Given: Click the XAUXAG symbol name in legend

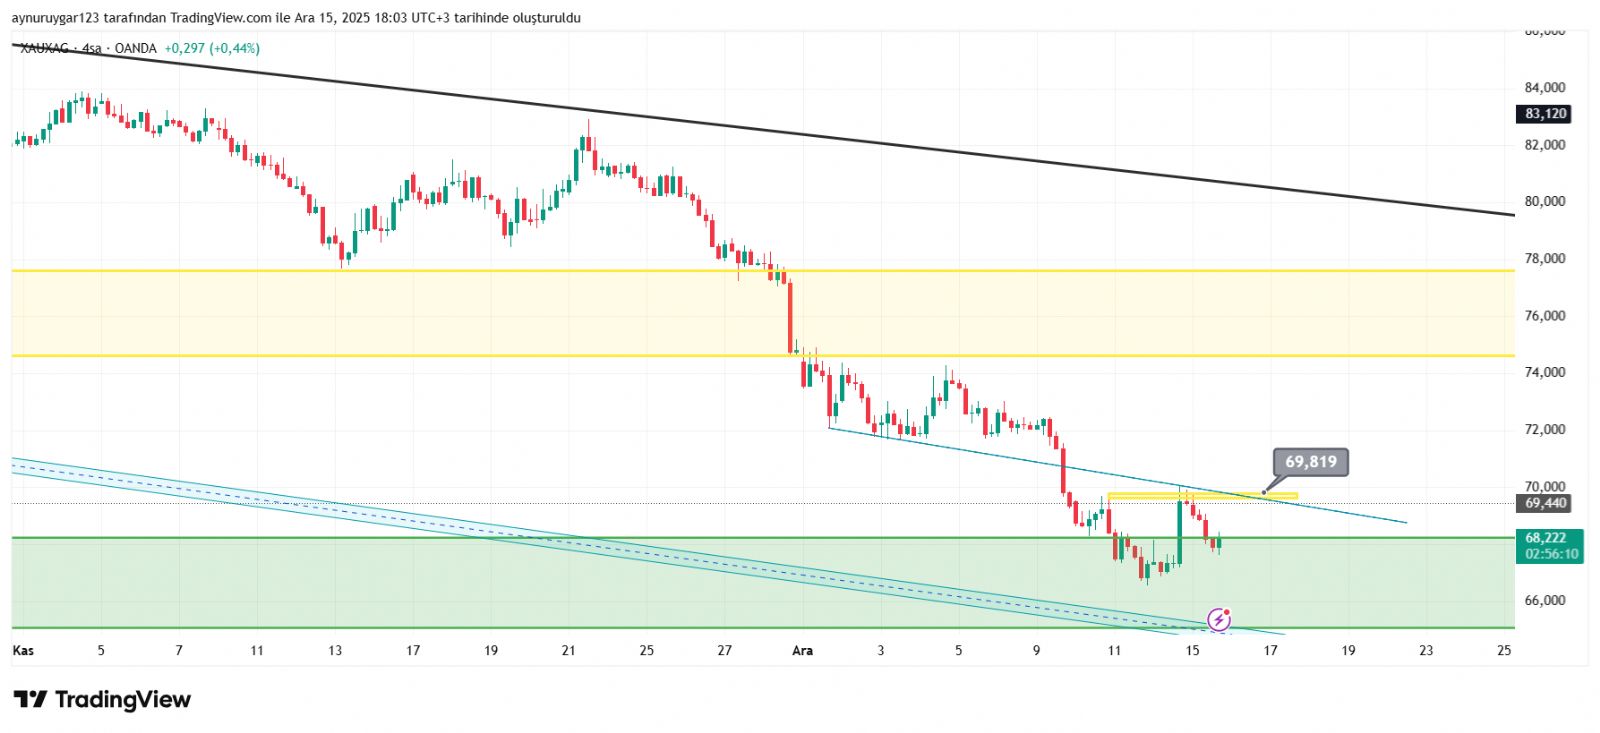Looking at the screenshot, I should [44, 48].
